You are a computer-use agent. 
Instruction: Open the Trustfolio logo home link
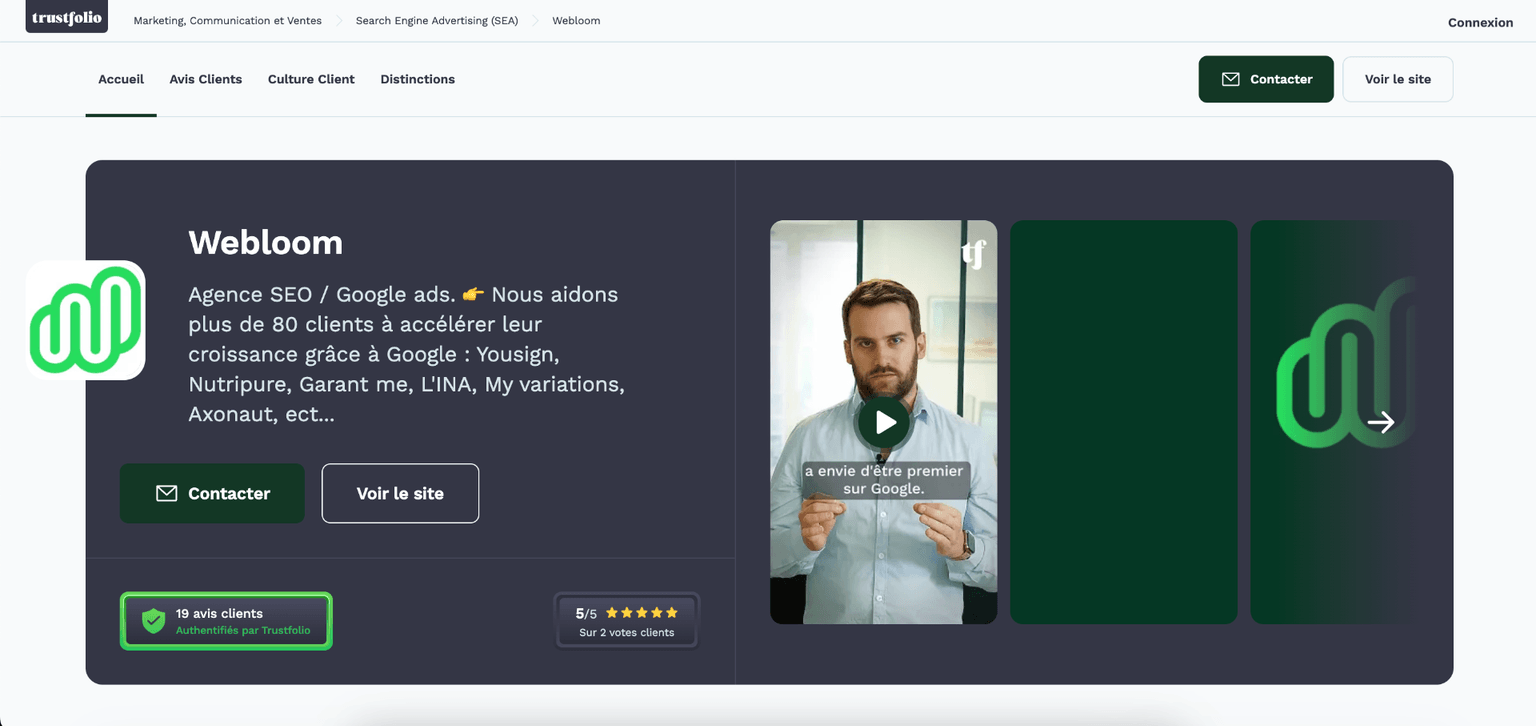point(66,17)
